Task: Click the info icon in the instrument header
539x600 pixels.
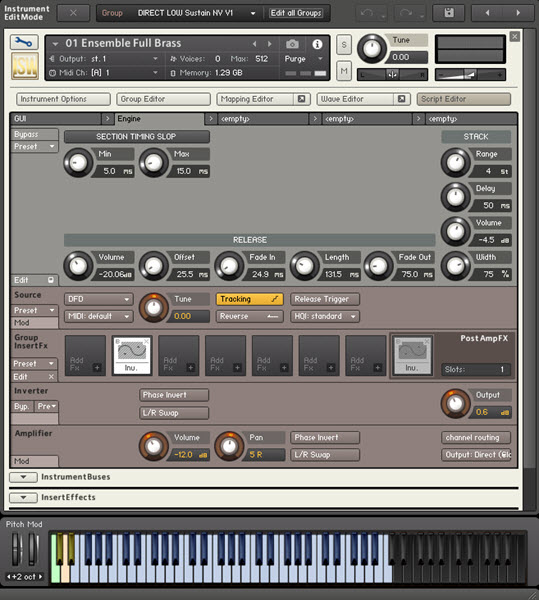Action: tap(317, 44)
